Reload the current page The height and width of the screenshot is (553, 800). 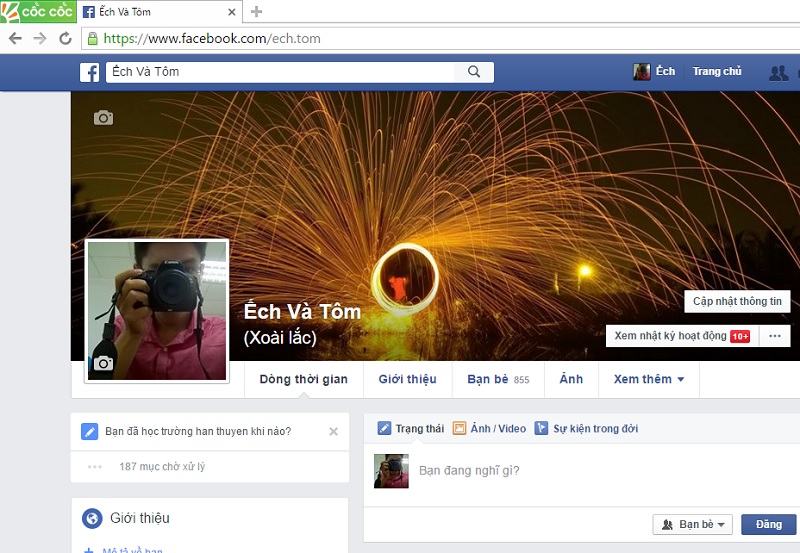click(x=65, y=38)
